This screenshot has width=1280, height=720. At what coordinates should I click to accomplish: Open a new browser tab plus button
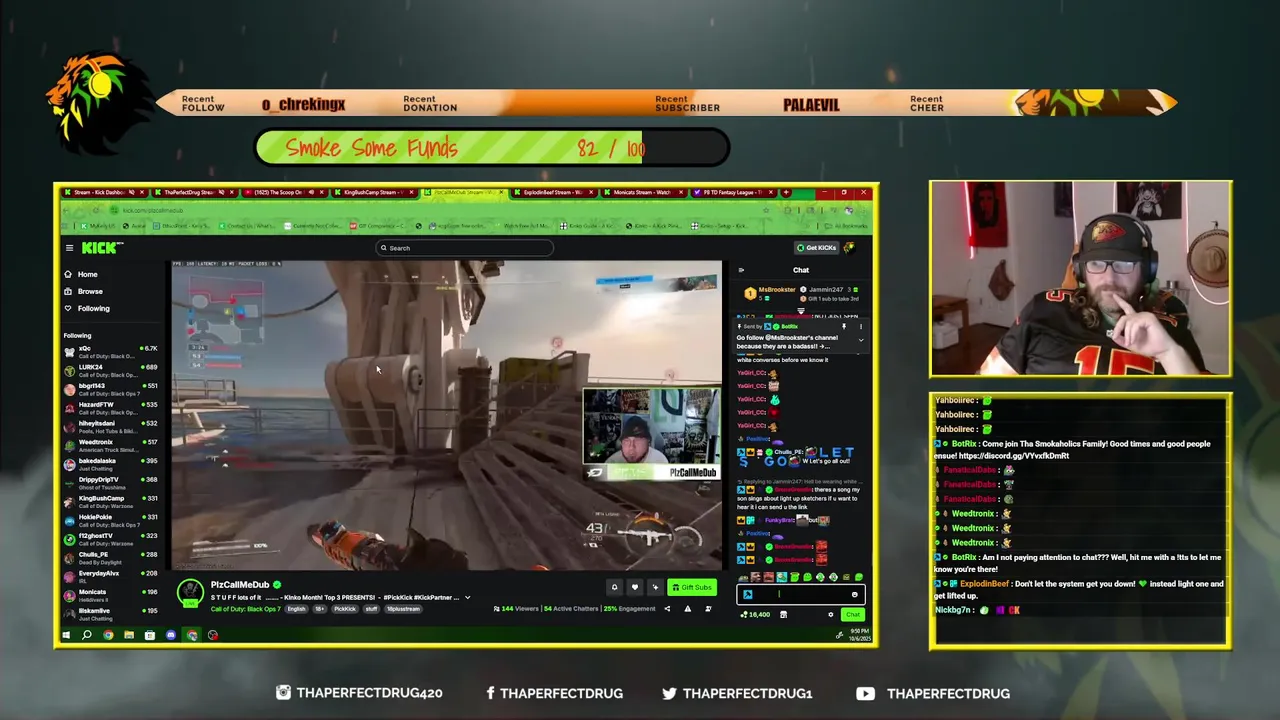(x=786, y=192)
